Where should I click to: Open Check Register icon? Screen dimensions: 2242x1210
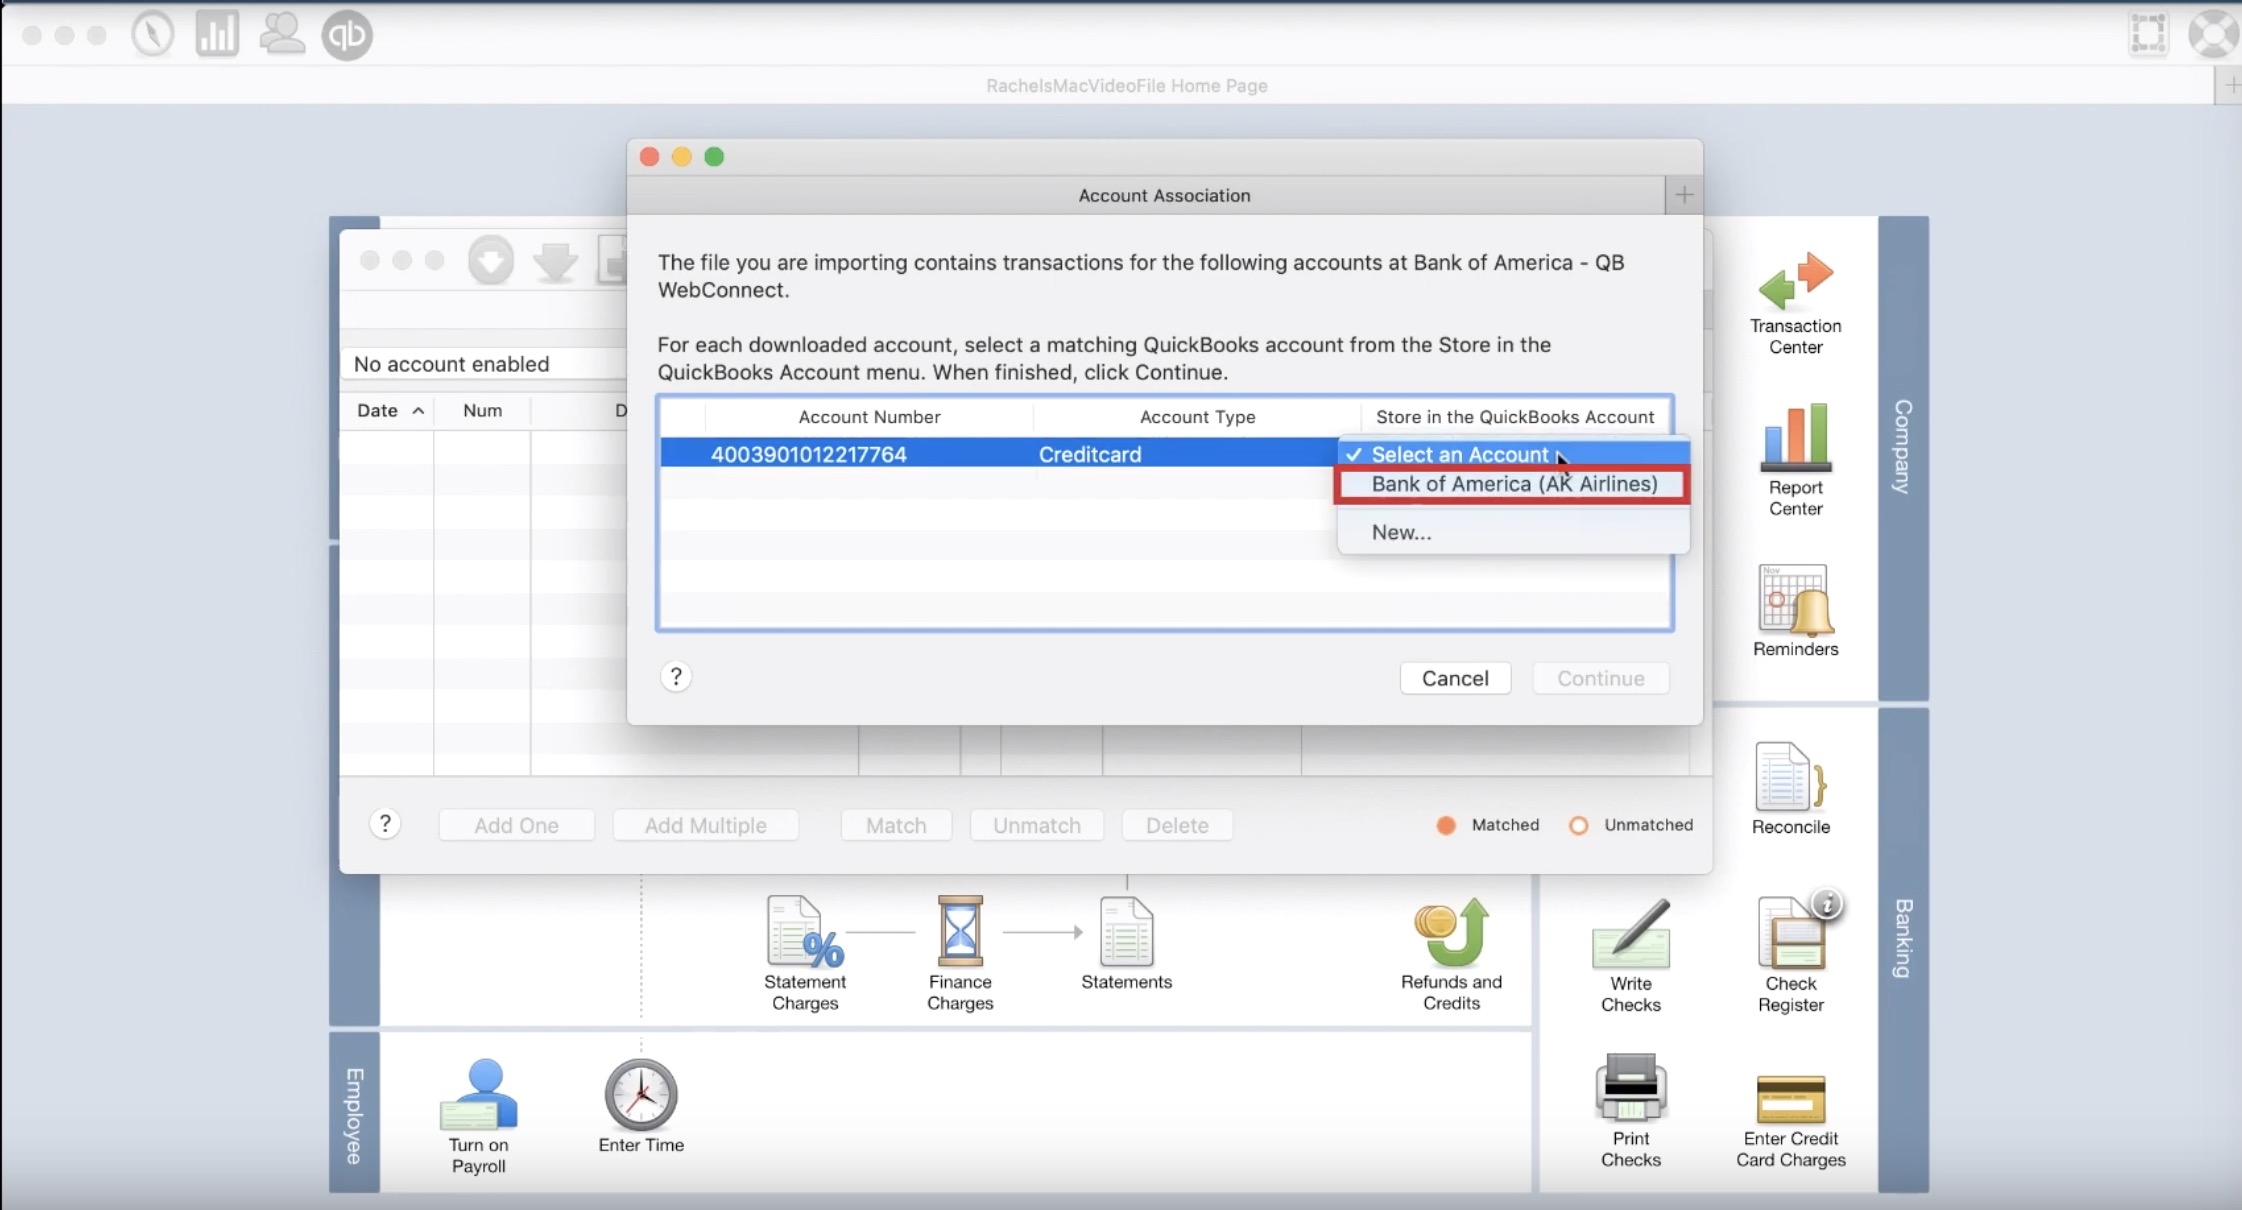(x=1790, y=933)
